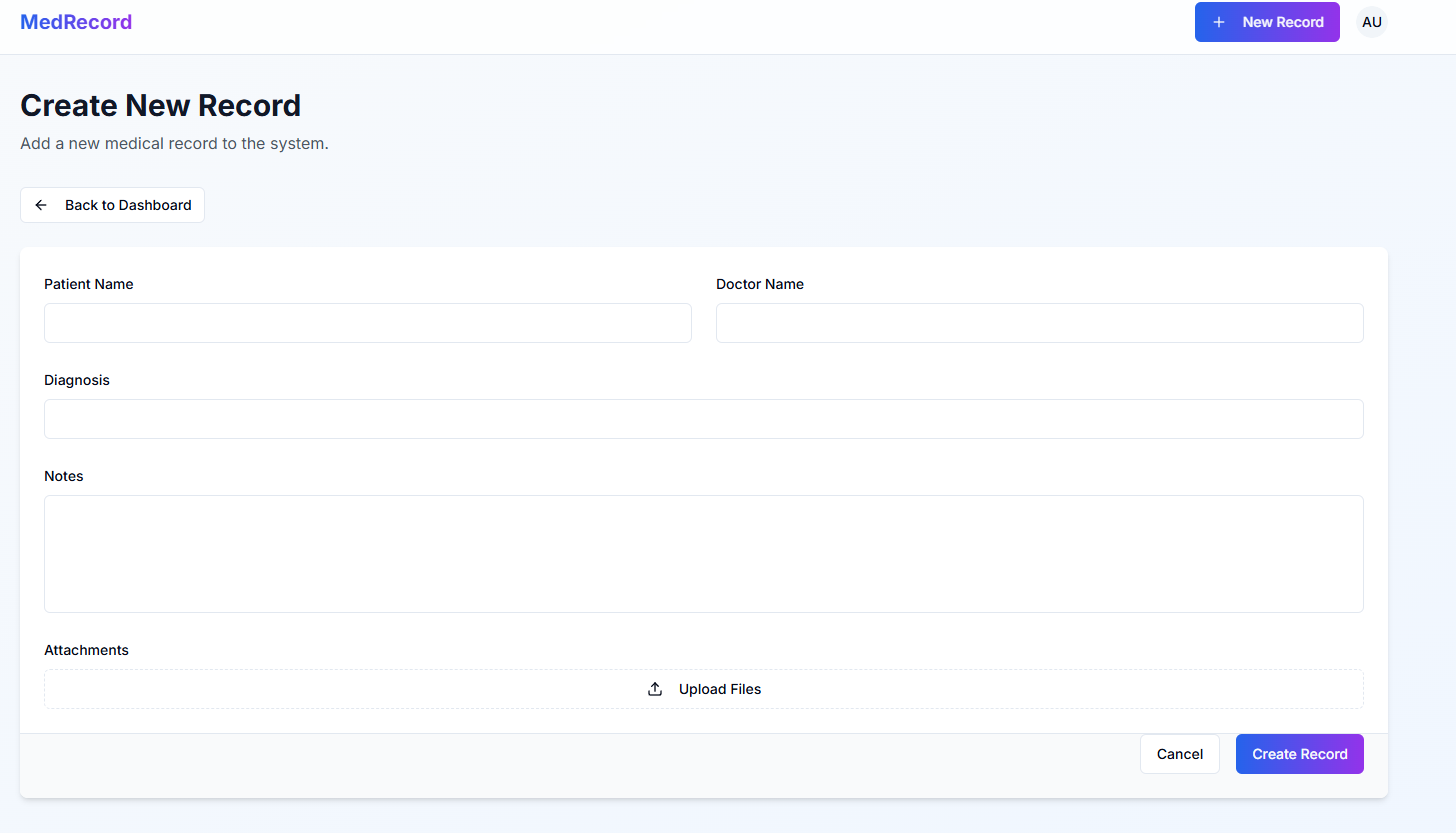Go back to Dashboard
Screen dimensions: 1456x833
coord(112,205)
